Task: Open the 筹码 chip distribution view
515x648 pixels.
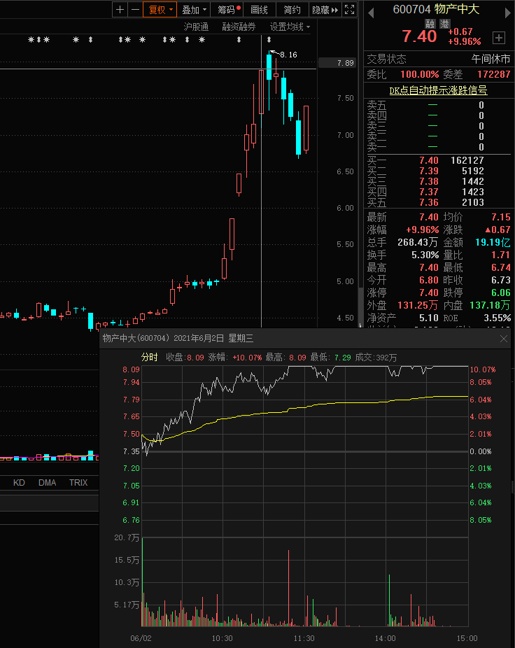Action: (229, 10)
